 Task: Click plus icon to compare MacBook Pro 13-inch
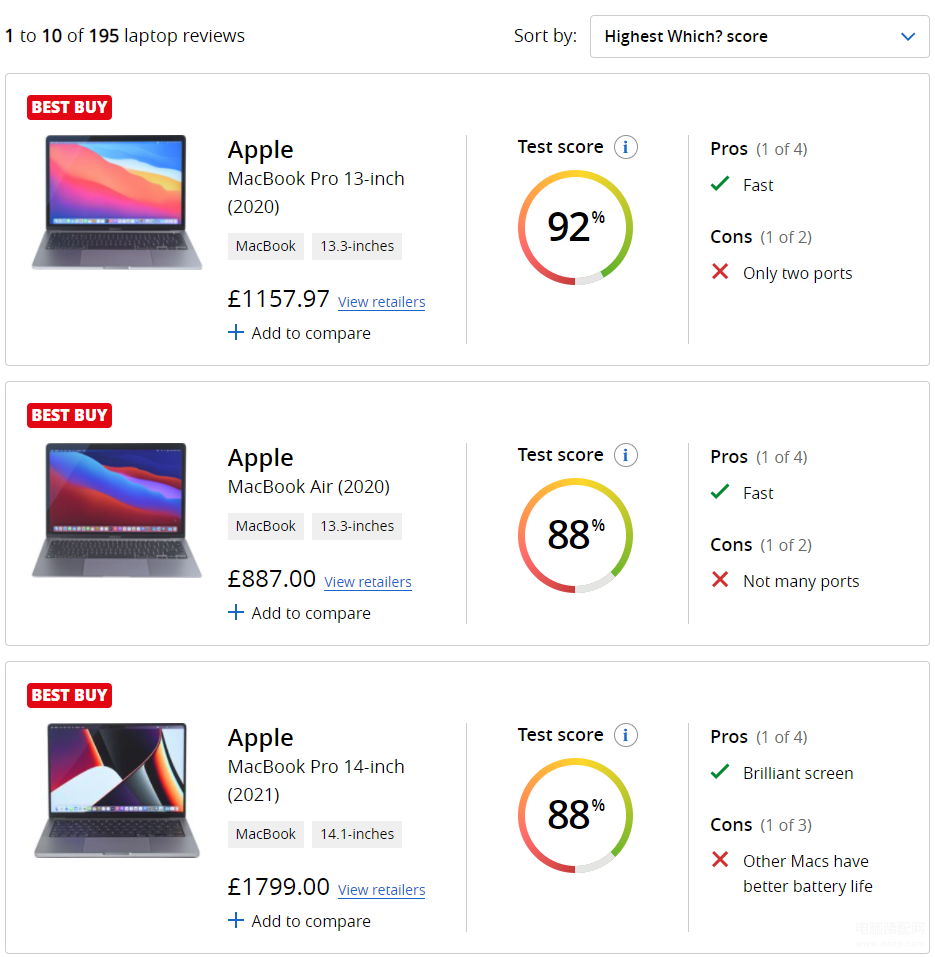click(x=236, y=333)
